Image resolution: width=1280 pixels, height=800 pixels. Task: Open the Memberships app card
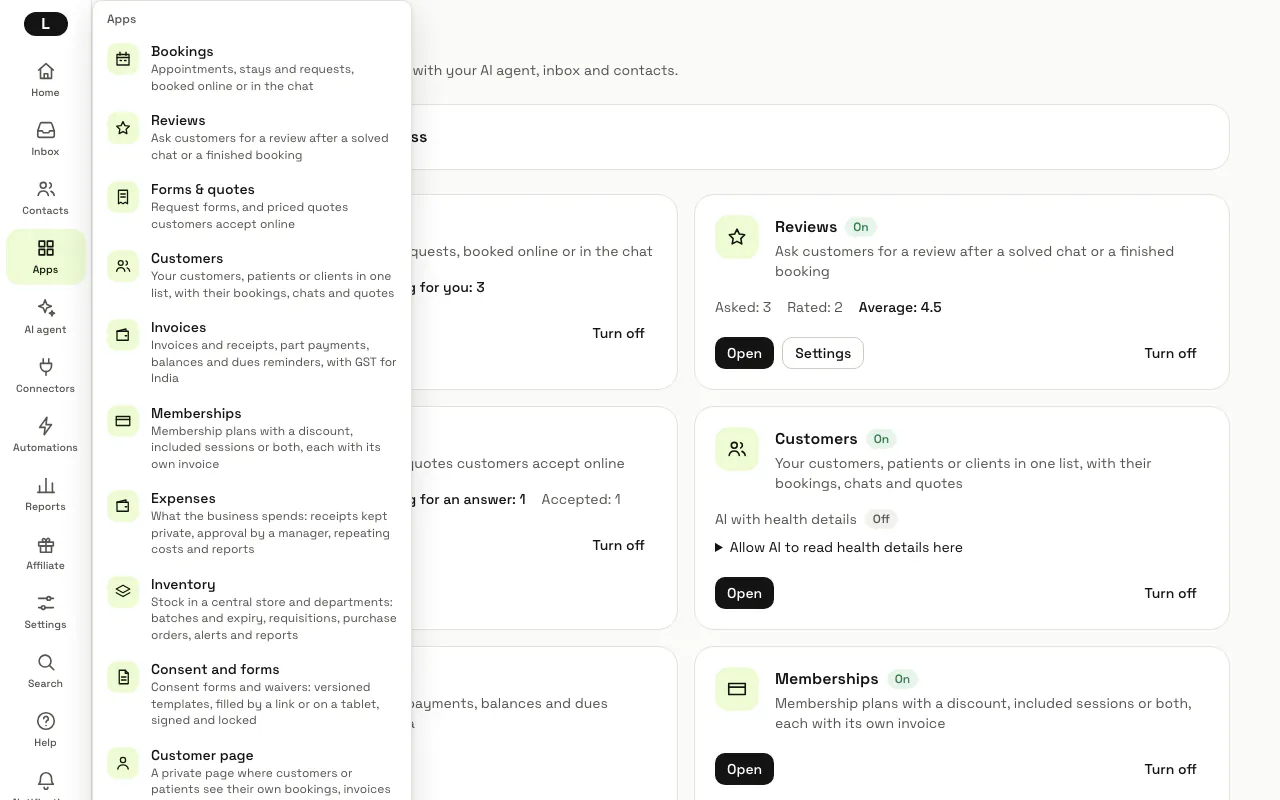pos(744,769)
